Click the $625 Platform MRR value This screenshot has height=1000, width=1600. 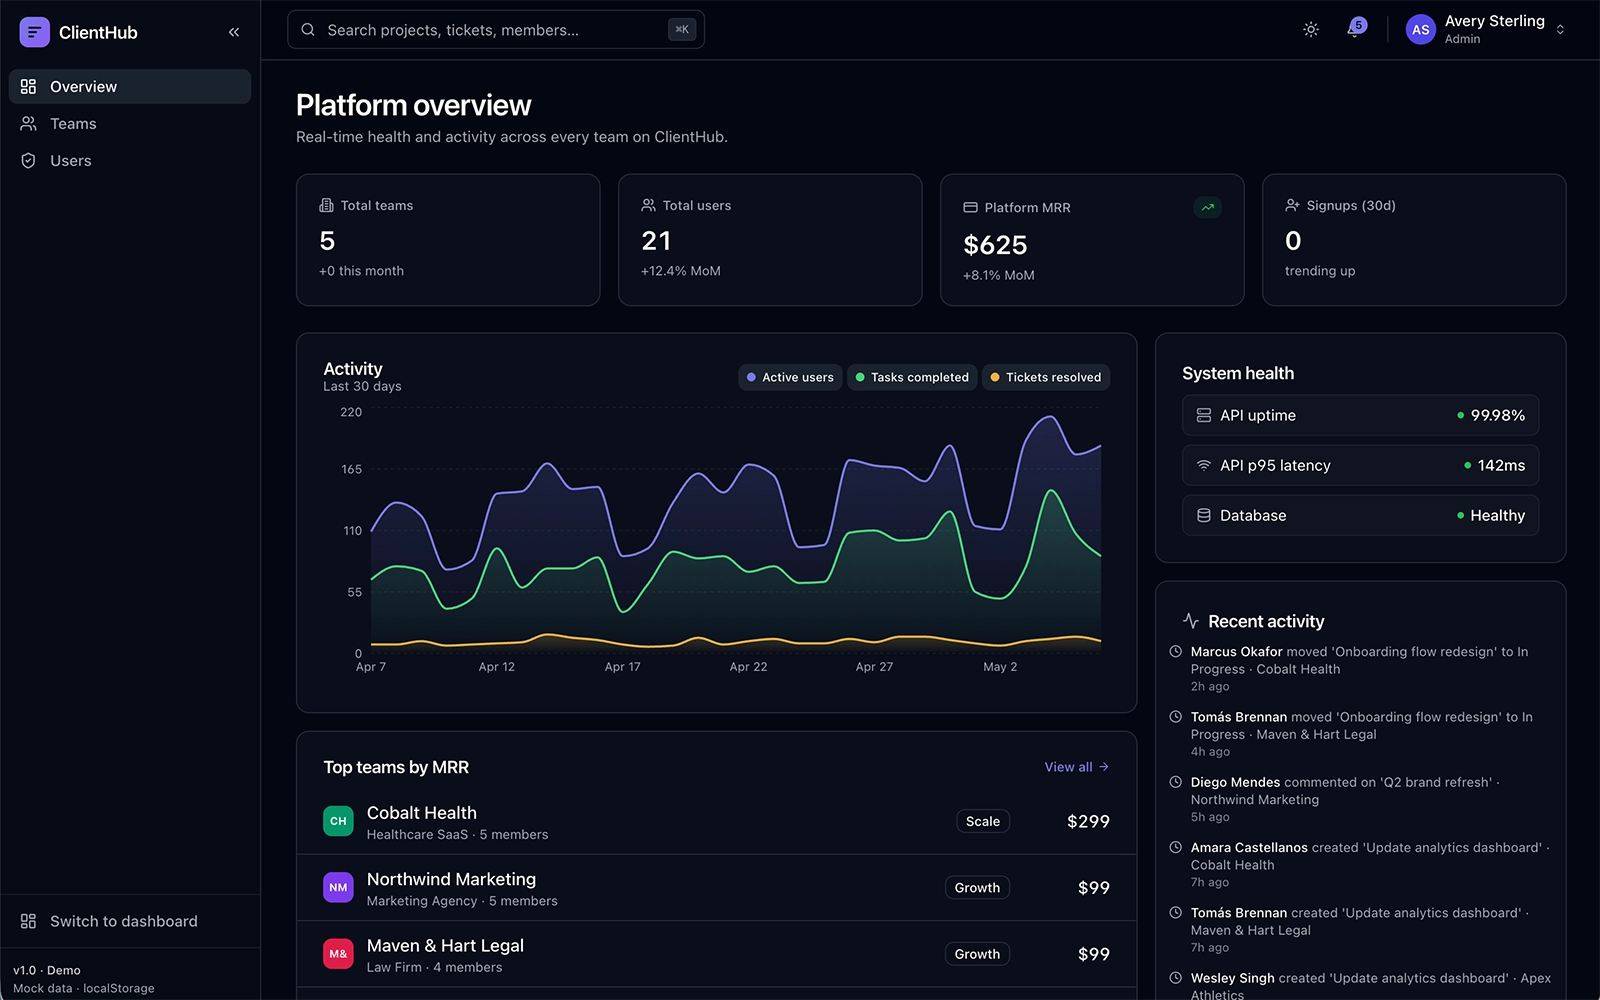(995, 245)
